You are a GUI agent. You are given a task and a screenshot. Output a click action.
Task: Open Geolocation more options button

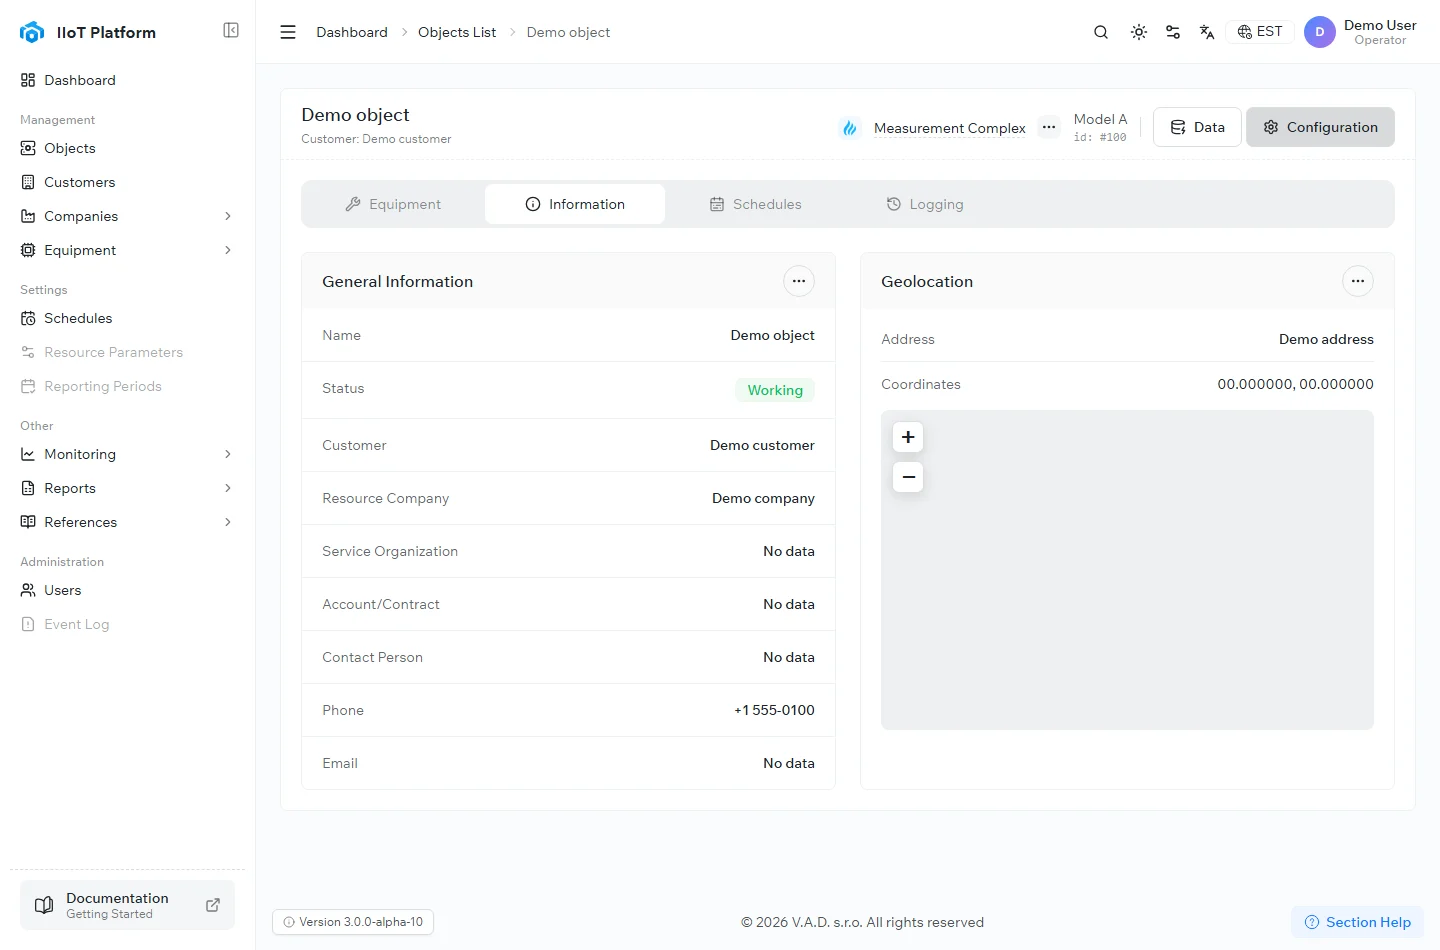[x=1358, y=281]
